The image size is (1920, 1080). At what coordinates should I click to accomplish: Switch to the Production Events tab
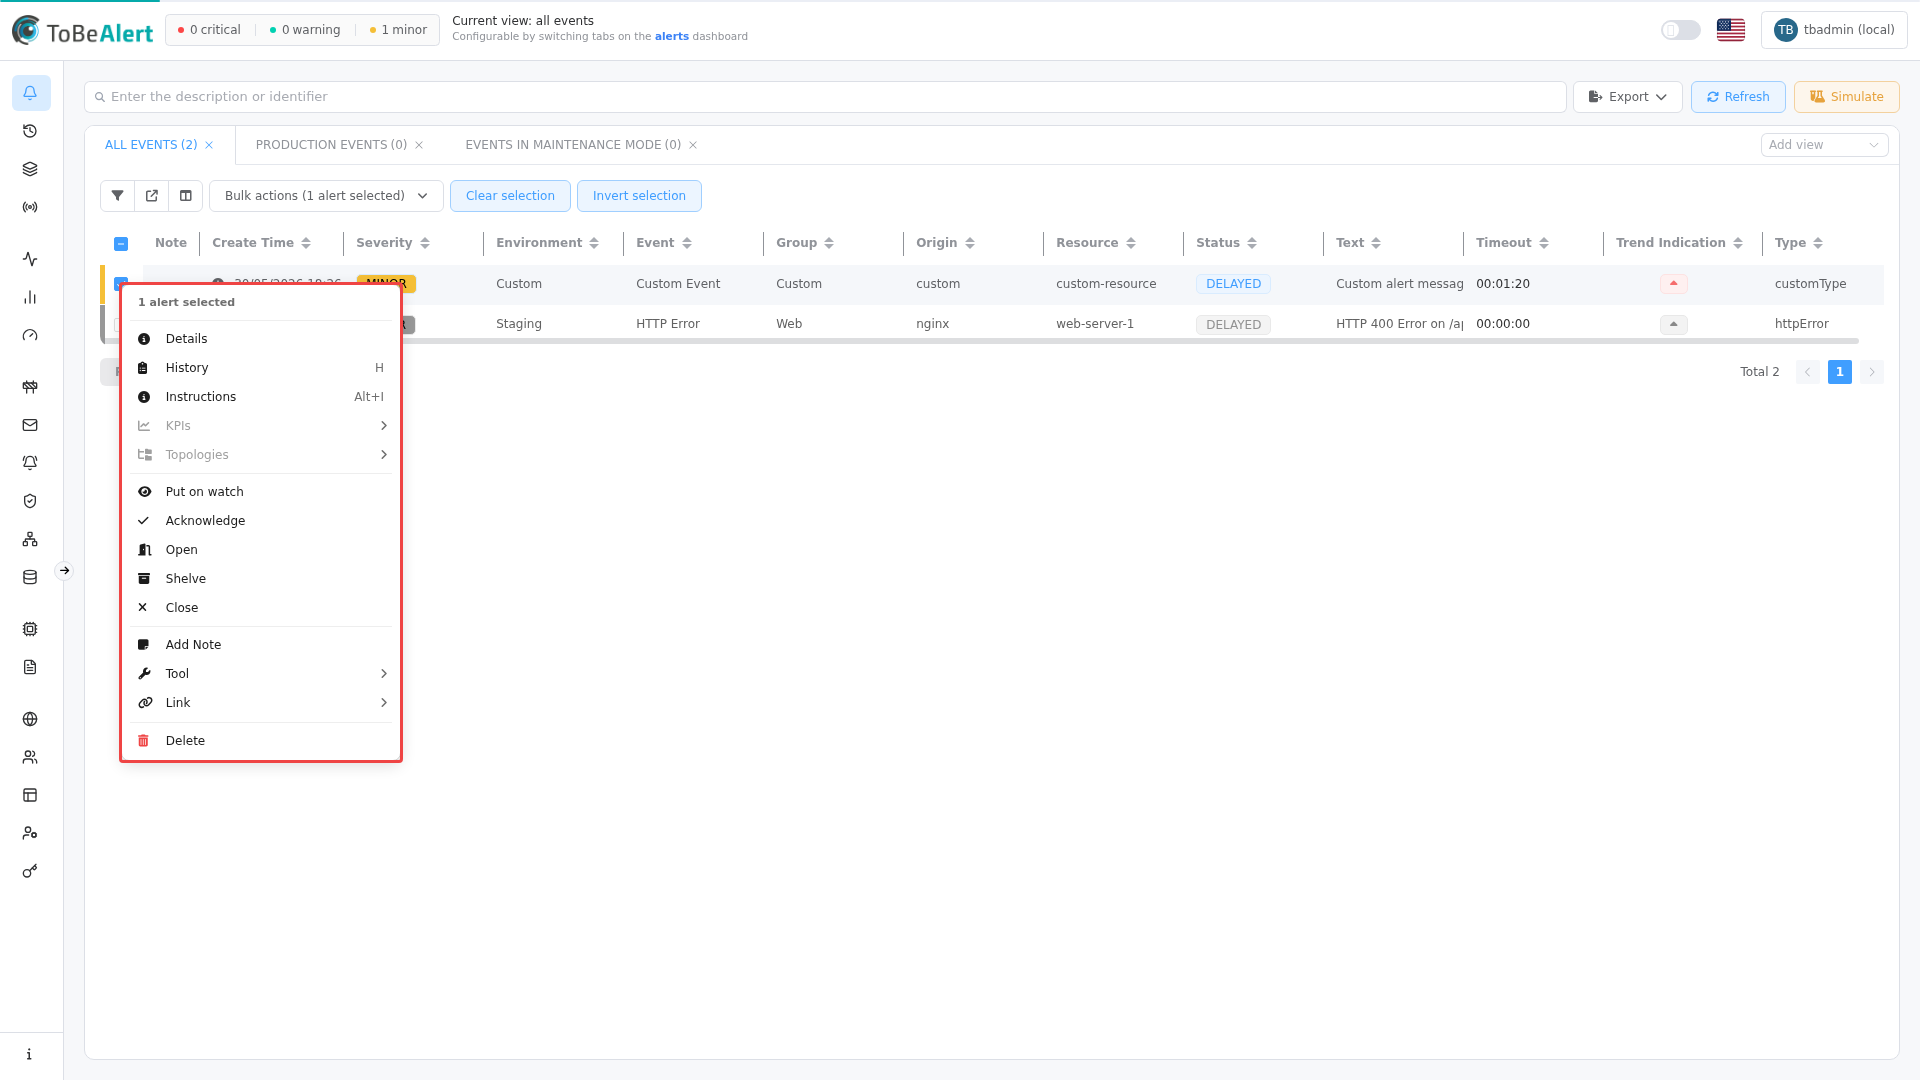point(331,145)
